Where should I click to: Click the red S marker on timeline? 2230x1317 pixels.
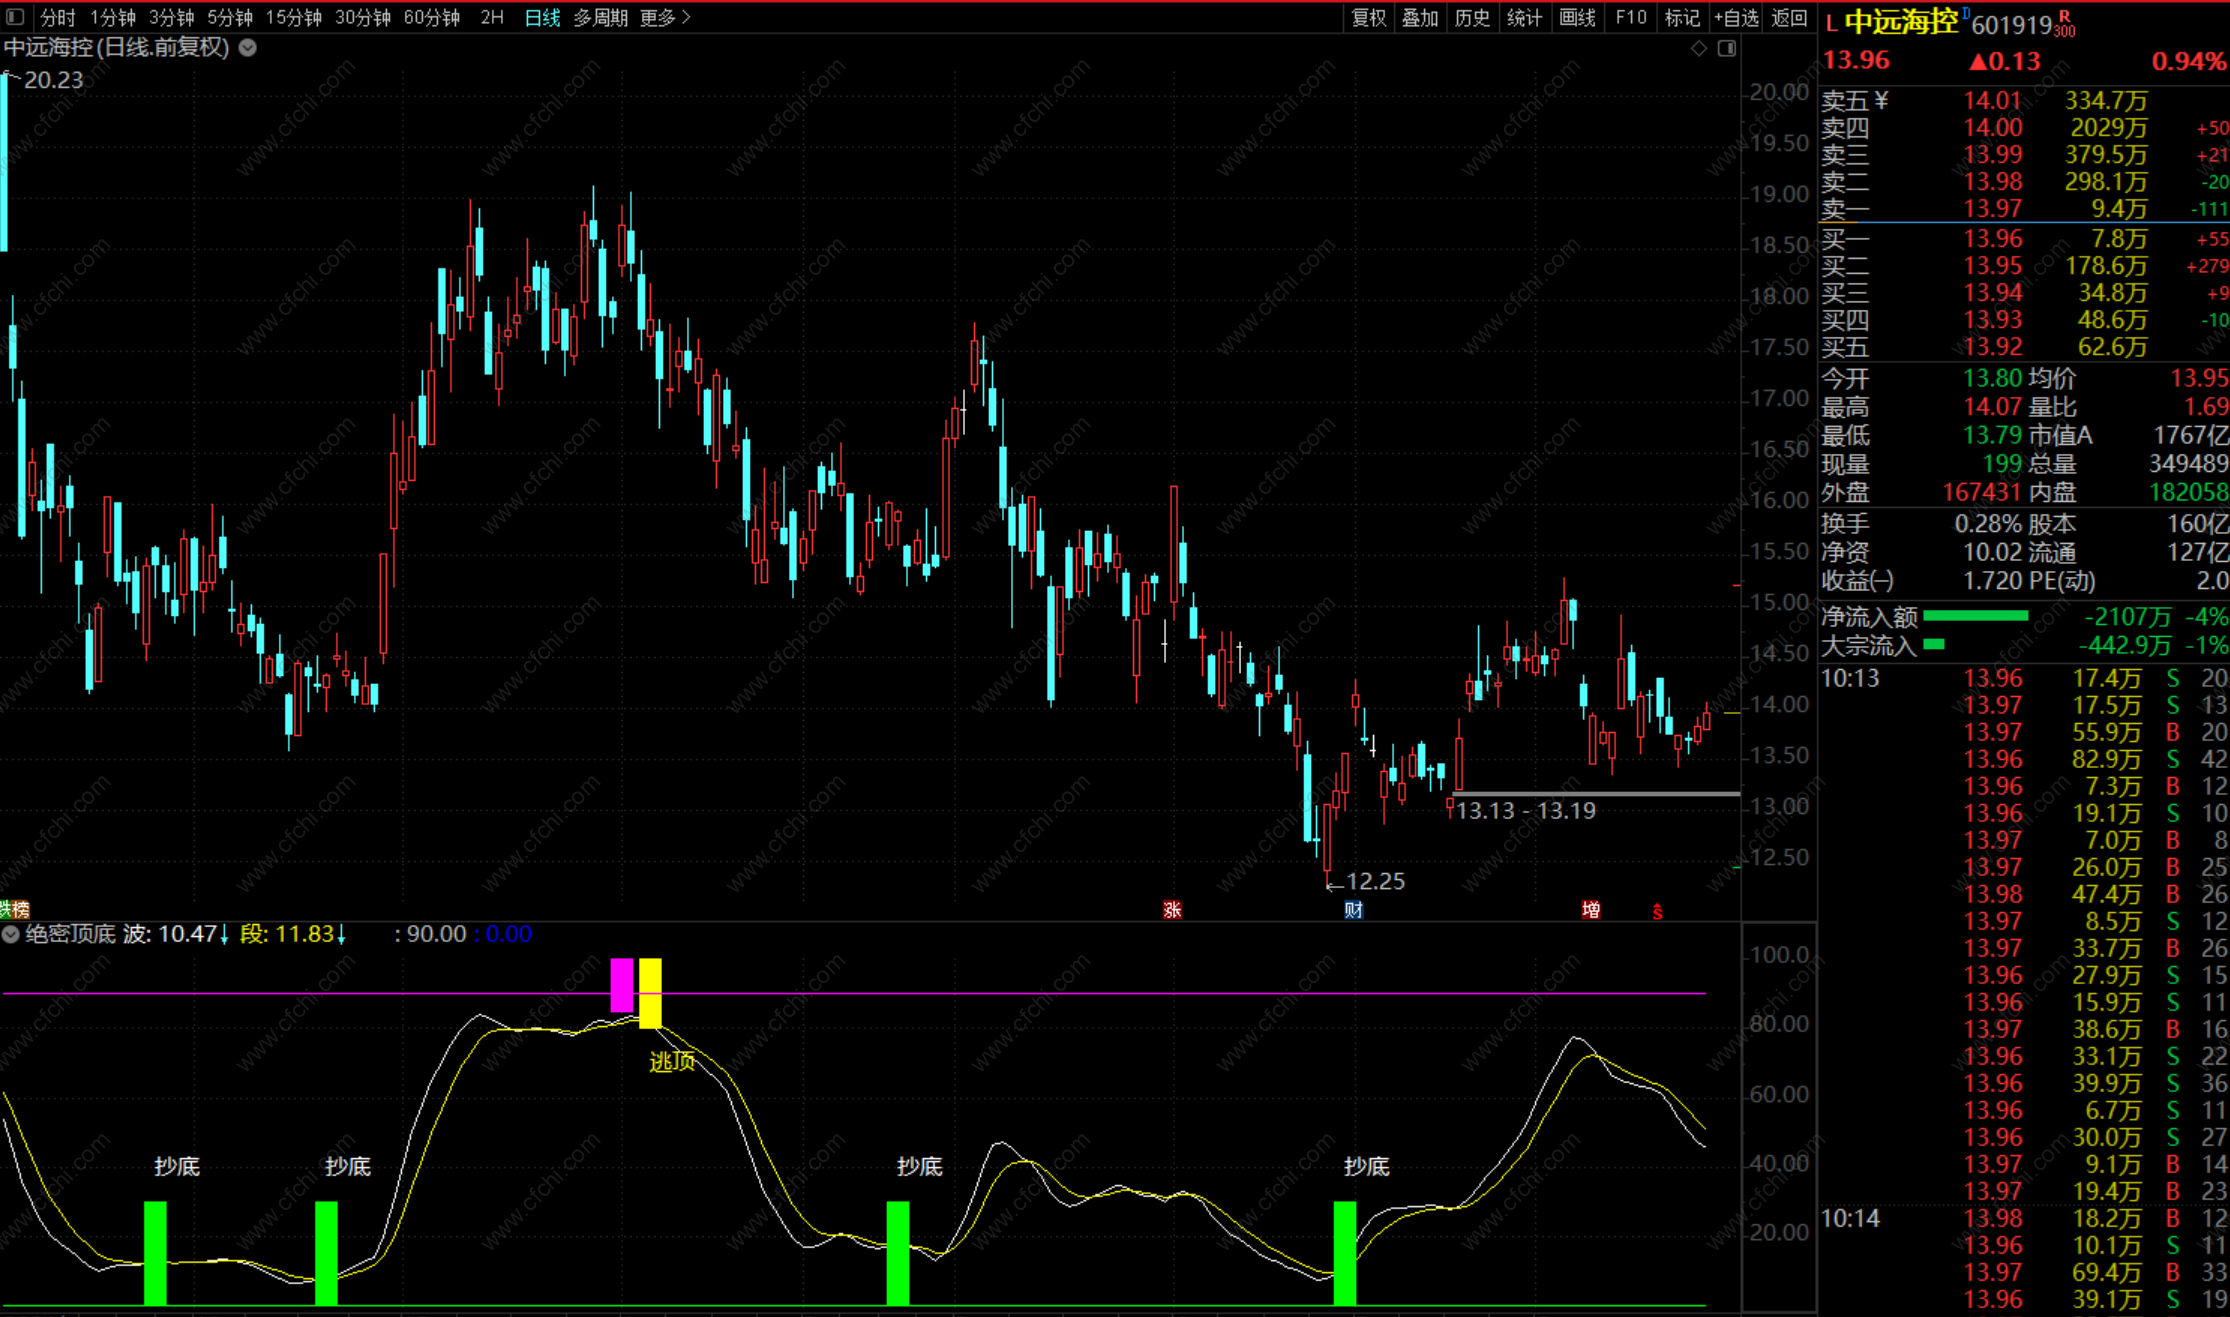click(x=1657, y=911)
